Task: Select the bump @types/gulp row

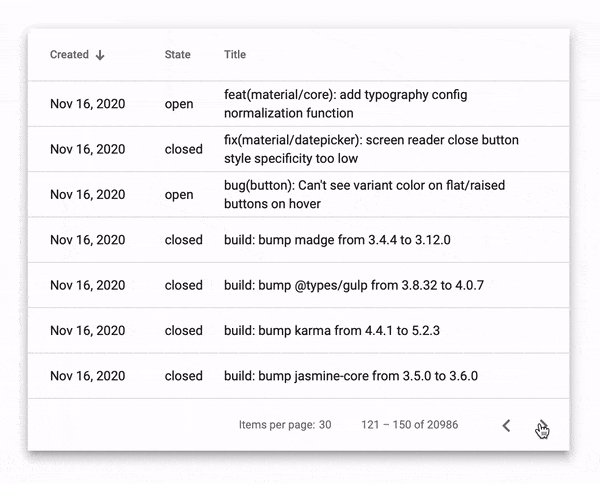Action: click(x=354, y=285)
